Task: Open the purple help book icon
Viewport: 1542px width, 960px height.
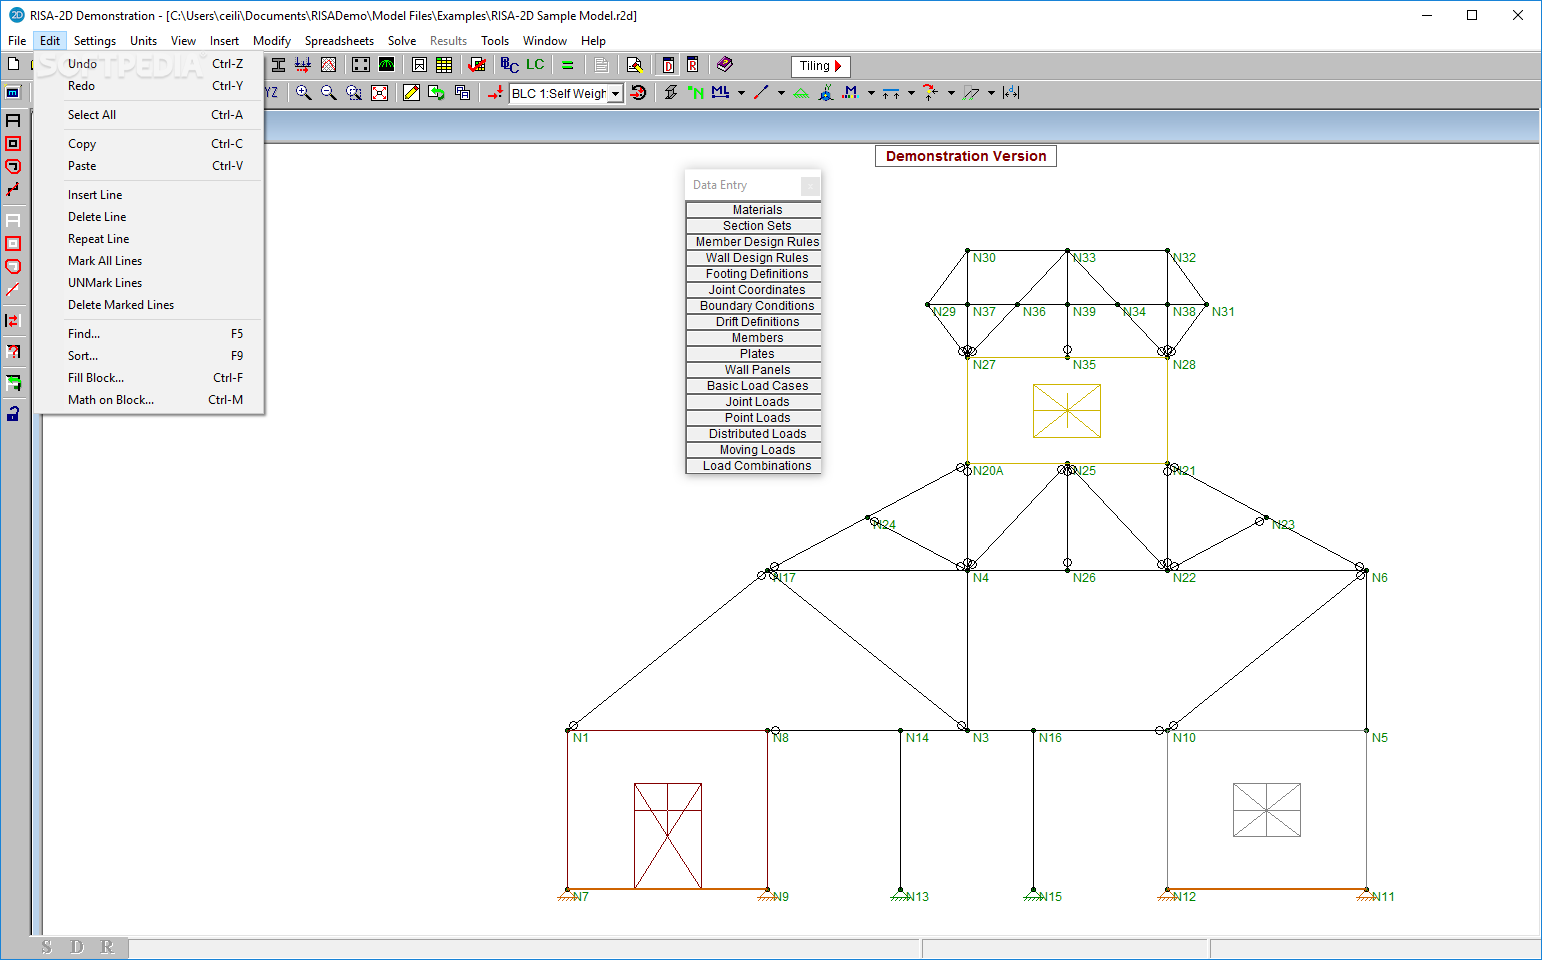Action: 725,65
